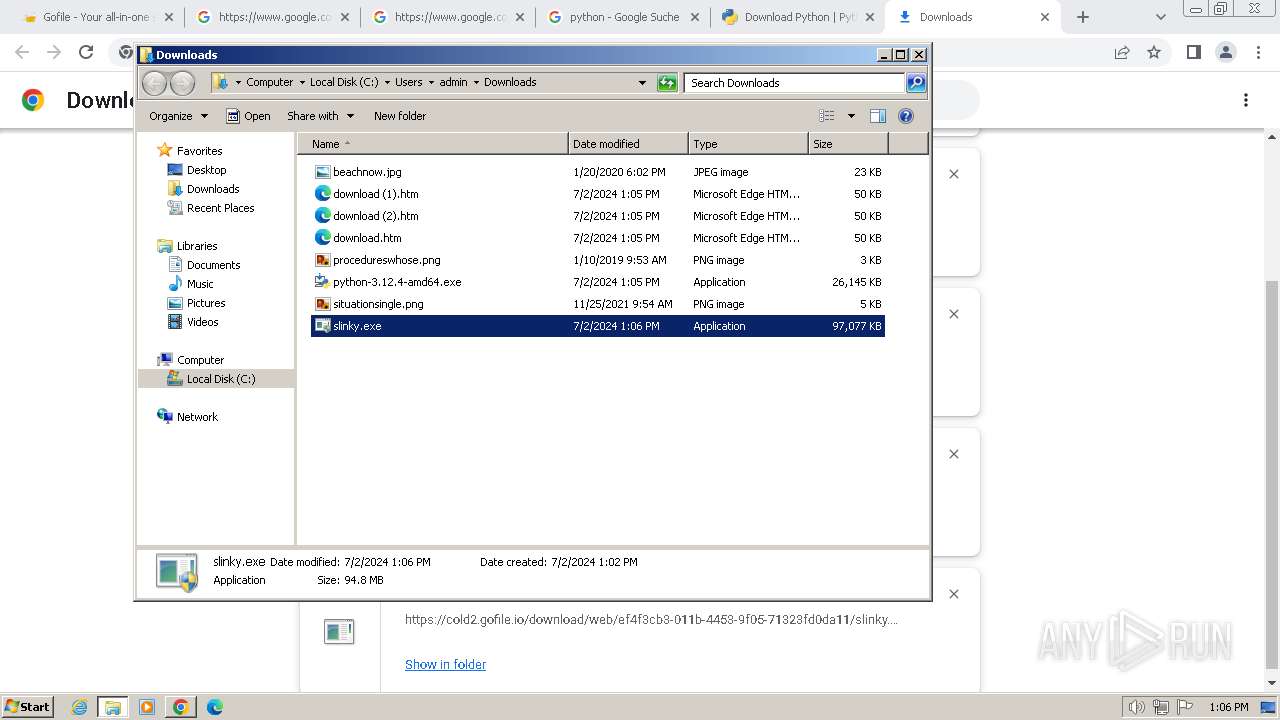Image resolution: width=1280 pixels, height=720 pixels.
Task: Select file download.htm
Action: 367,238
